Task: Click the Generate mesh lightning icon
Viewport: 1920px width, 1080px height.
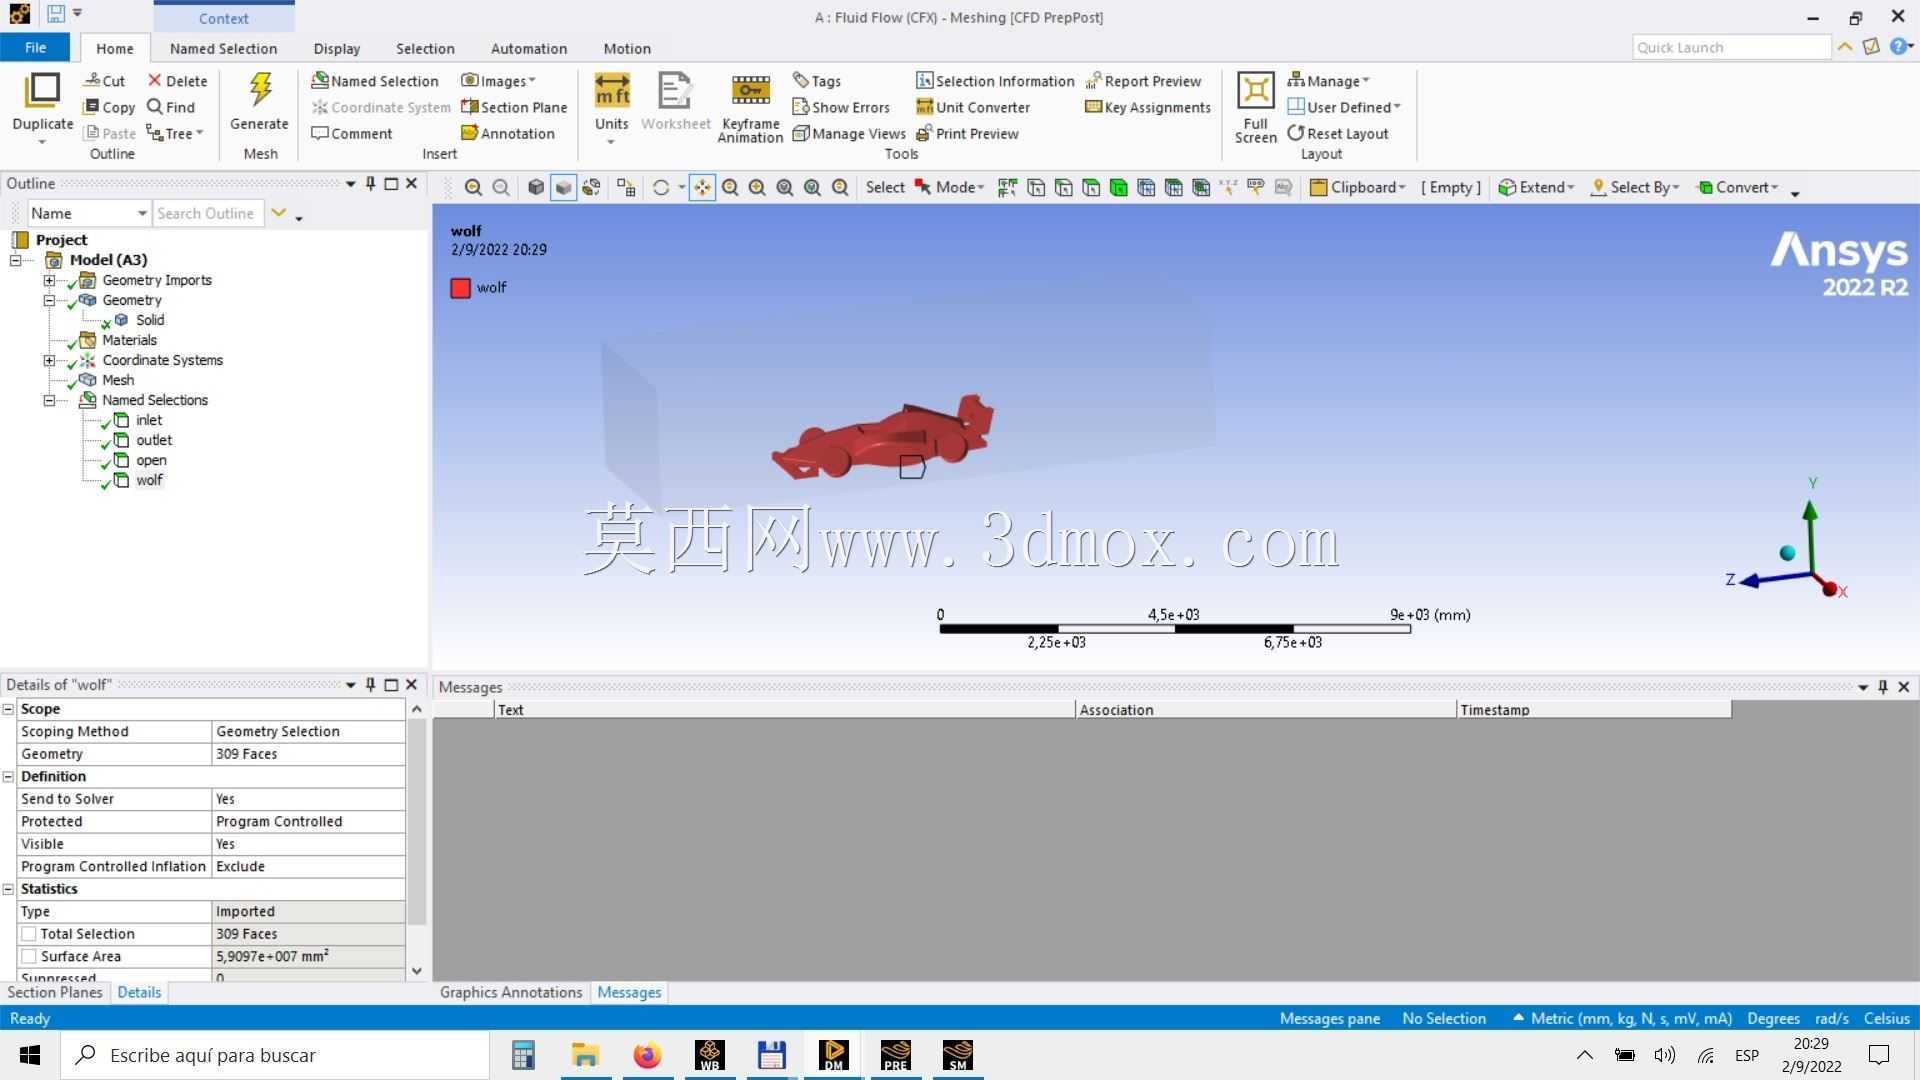Action: (260, 90)
